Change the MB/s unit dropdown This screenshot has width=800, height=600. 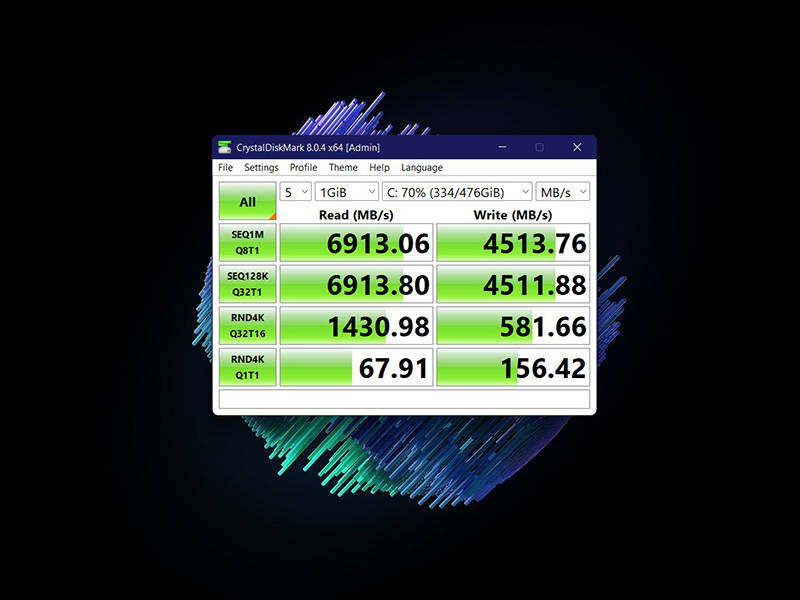(562, 192)
